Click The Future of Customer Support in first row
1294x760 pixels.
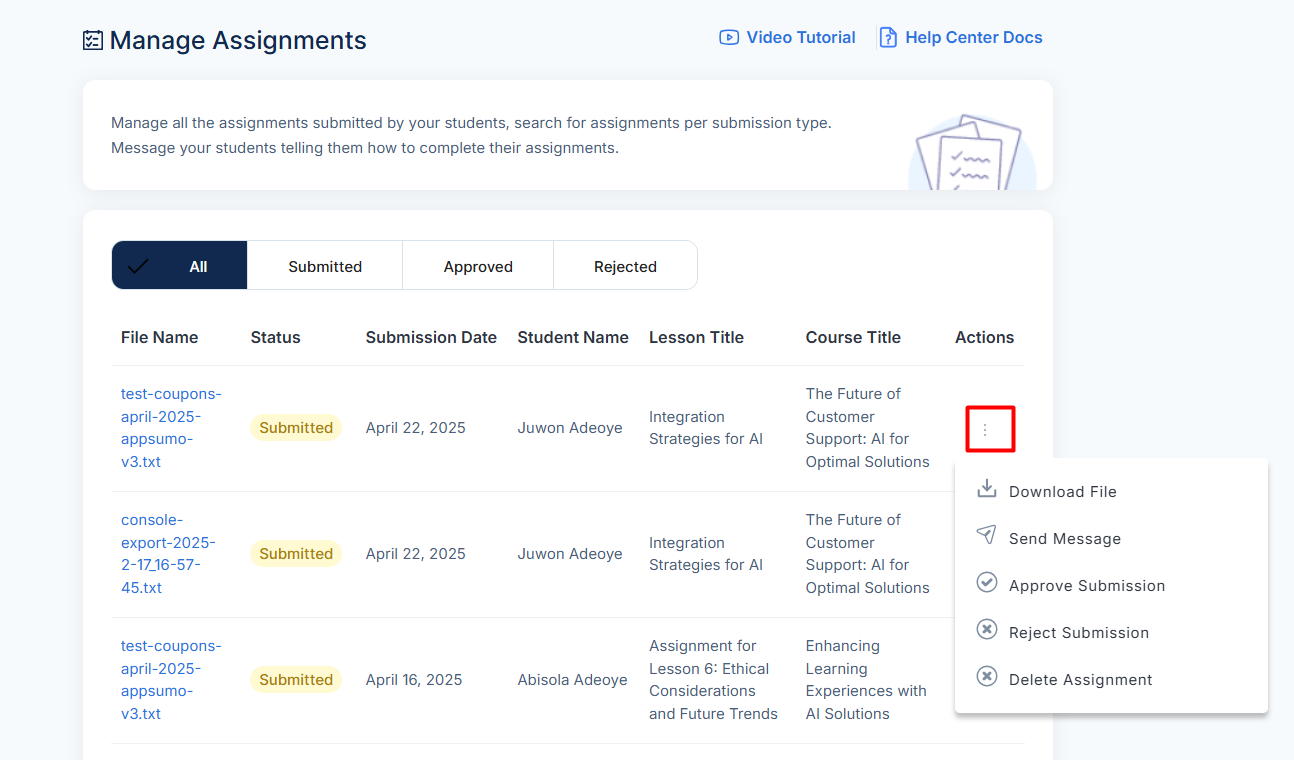pos(868,428)
